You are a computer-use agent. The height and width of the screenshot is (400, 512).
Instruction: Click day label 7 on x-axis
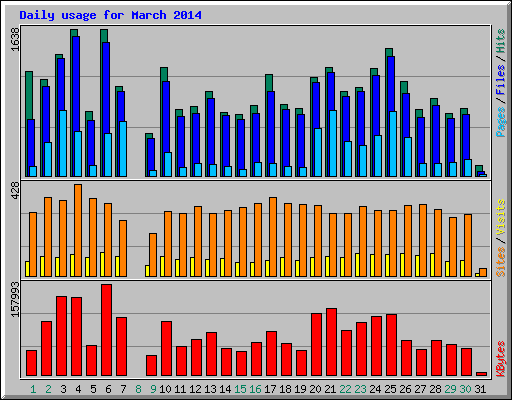pyautogui.click(x=123, y=389)
